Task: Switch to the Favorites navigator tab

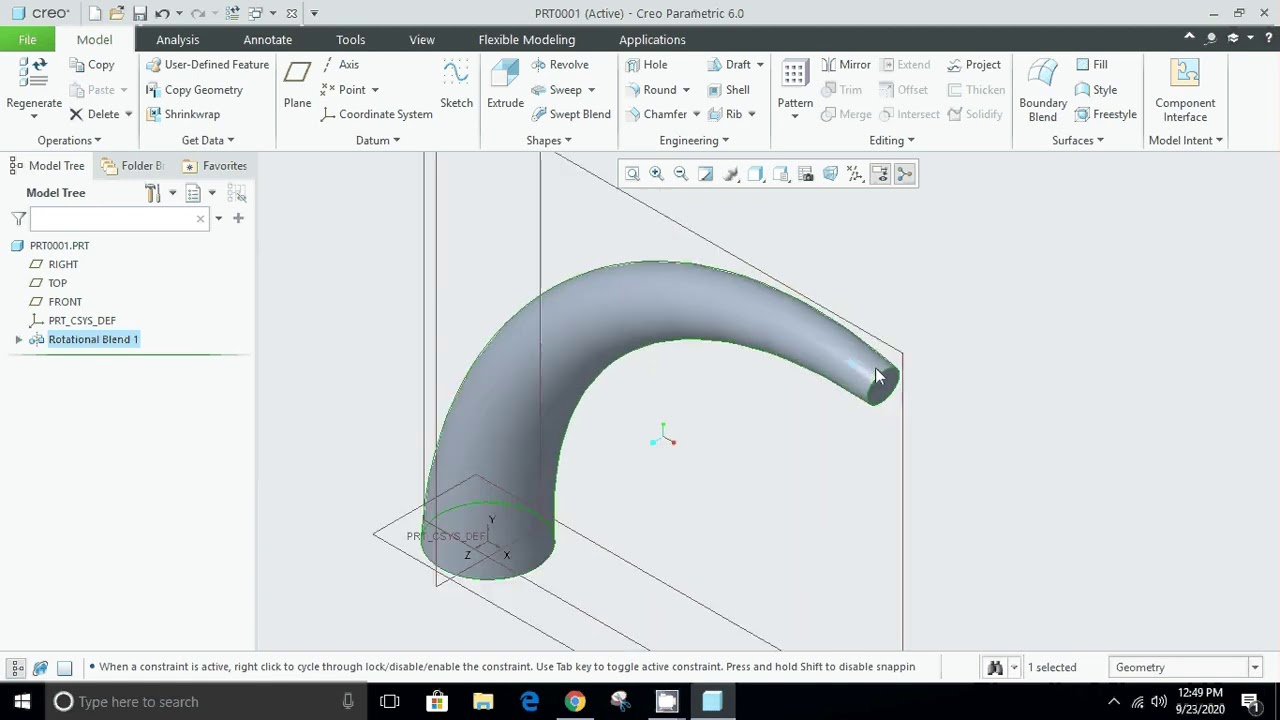Action: point(215,166)
